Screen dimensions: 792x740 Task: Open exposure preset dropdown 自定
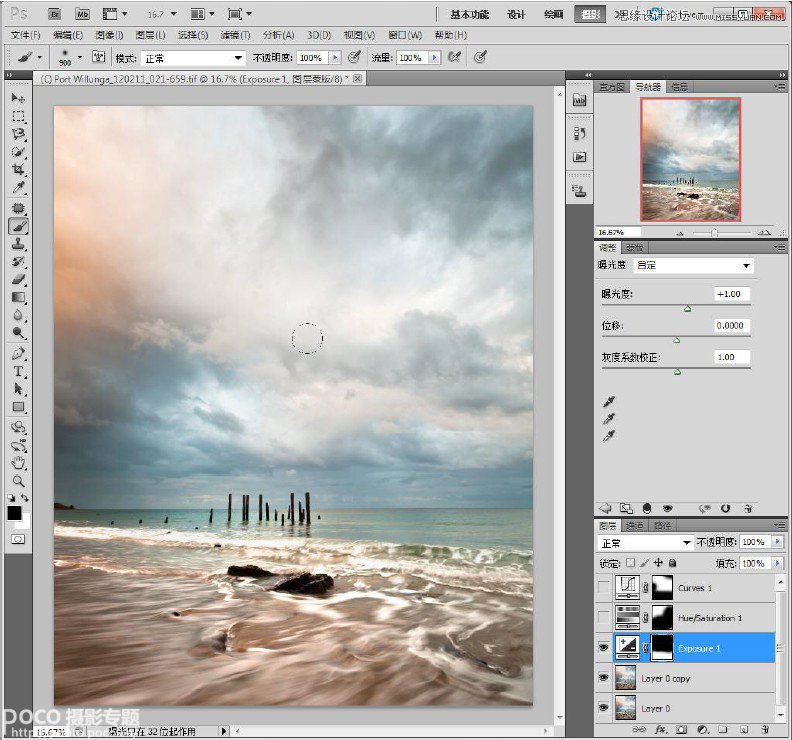(x=693, y=265)
